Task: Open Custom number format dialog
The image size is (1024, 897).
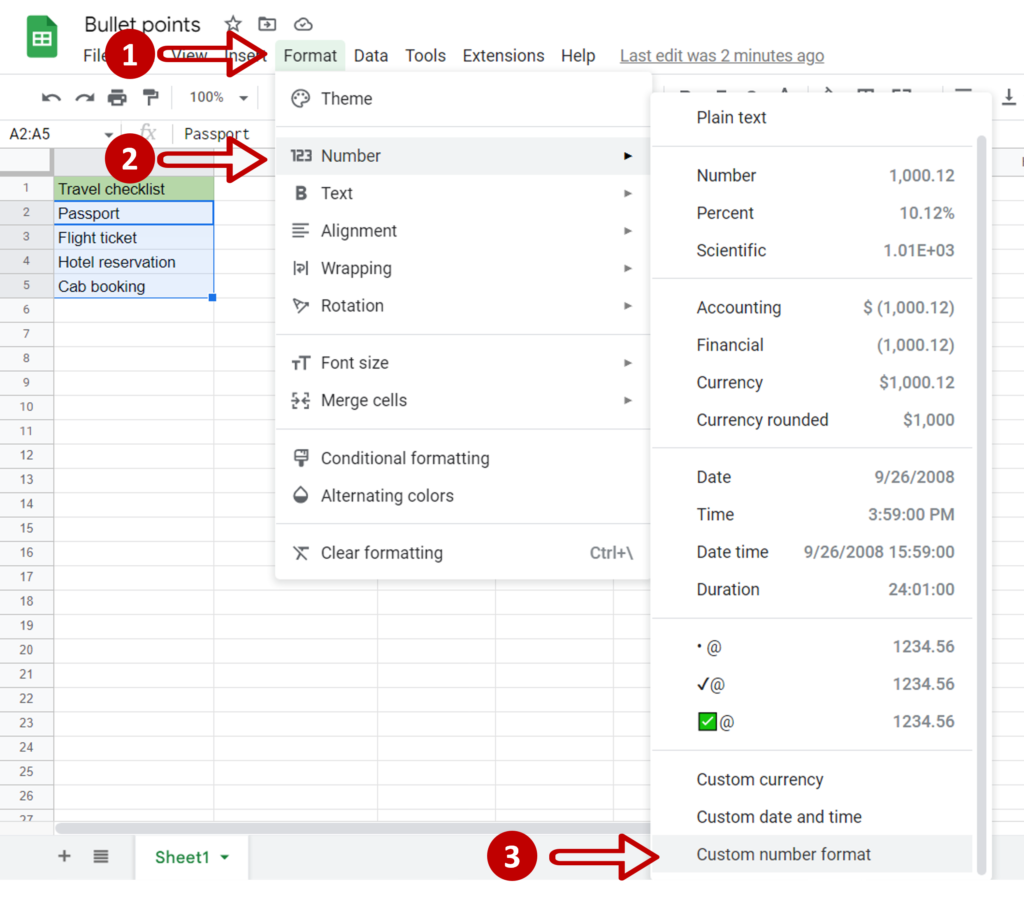Action: (812, 855)
